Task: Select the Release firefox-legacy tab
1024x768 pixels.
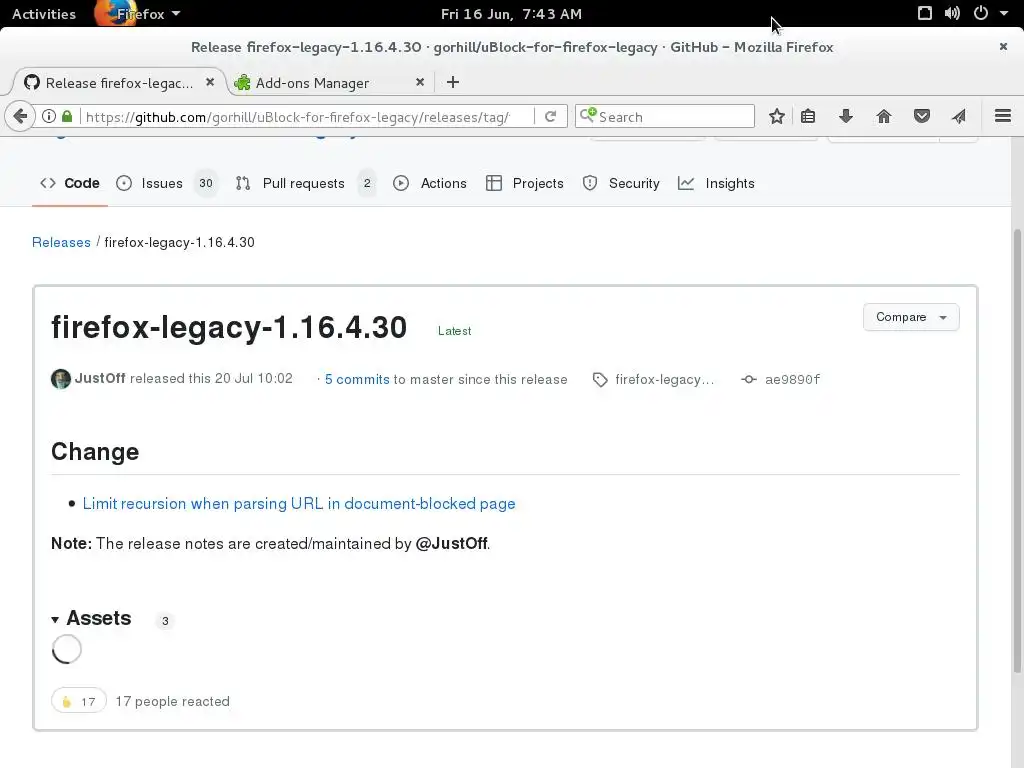Action: pyautogui.click(x=120, y=83)
